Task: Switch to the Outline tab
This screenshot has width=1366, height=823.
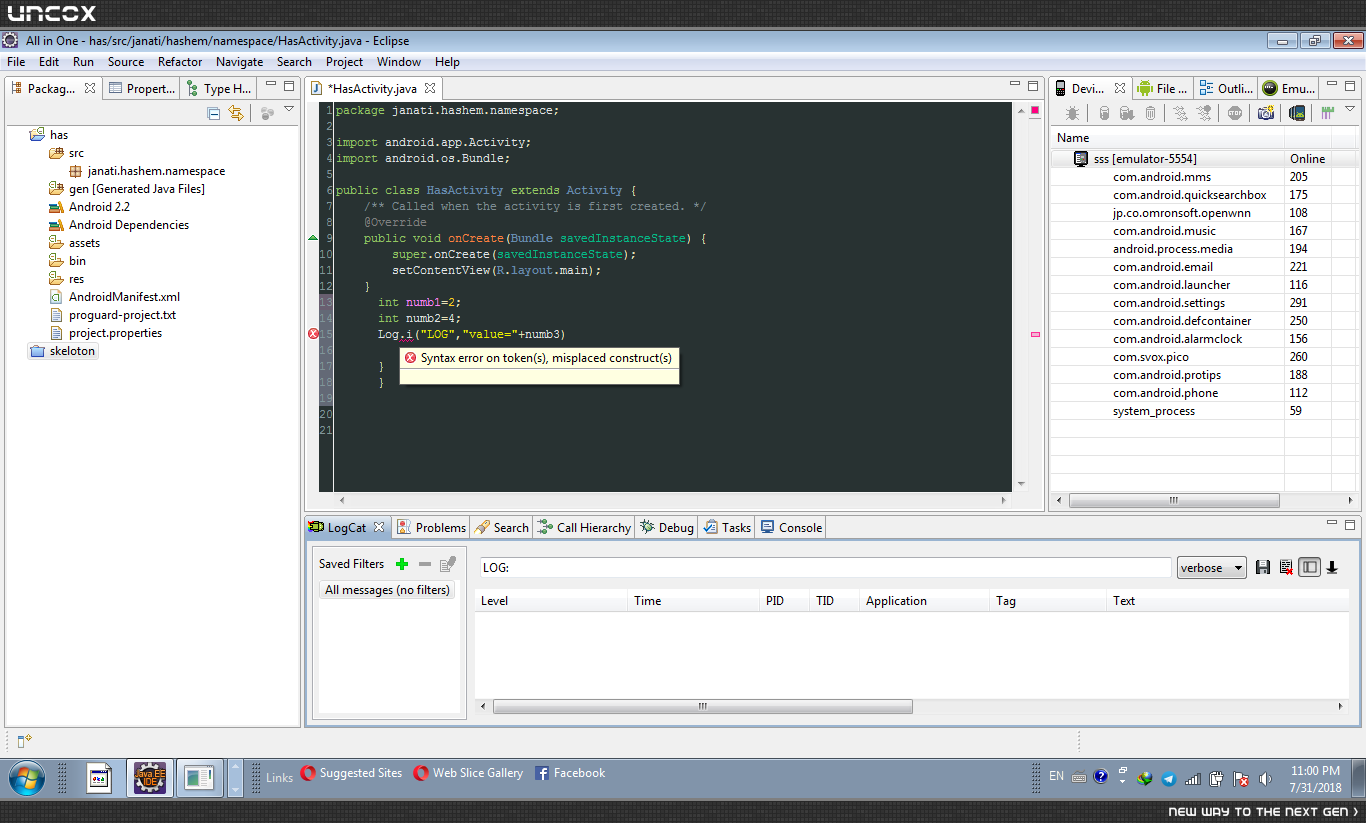Action: pyautogui.click(x=1226, y=89)
